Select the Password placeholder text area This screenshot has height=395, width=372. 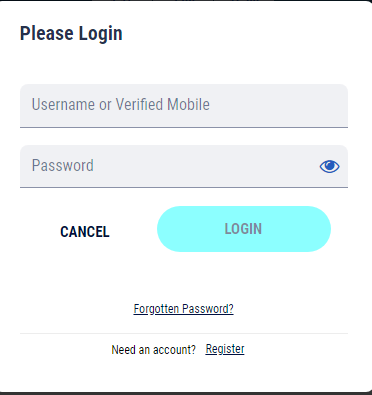pos(63,166)
